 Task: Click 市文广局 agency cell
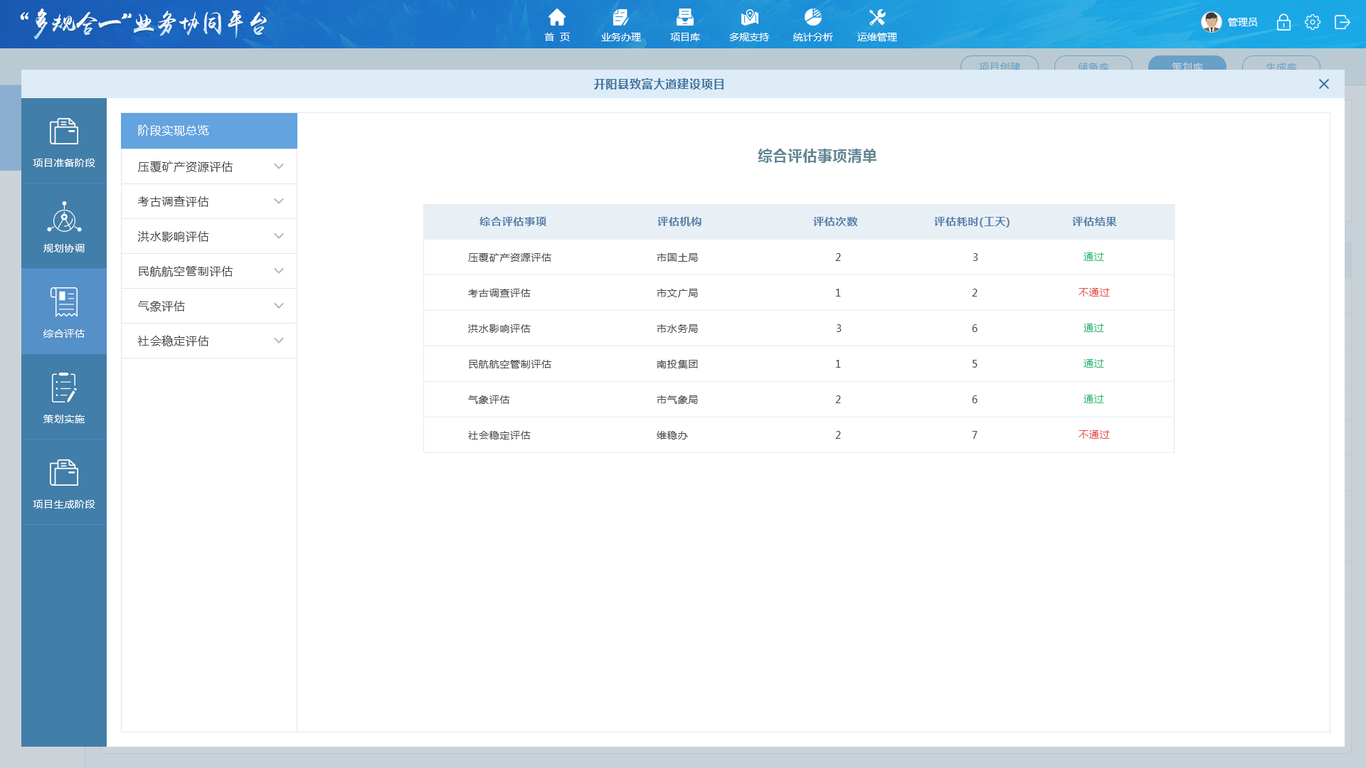point(677,293)
